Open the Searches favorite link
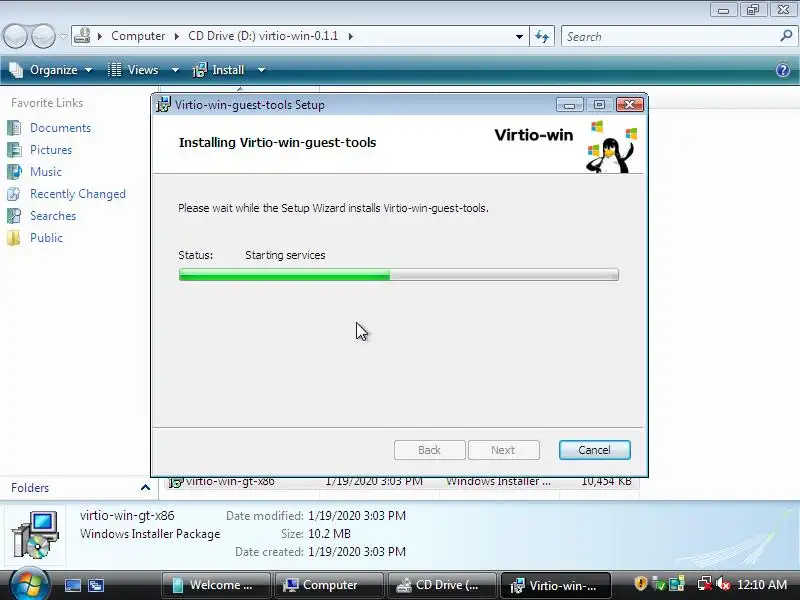 pyautogui.click(x=53, y=216)
